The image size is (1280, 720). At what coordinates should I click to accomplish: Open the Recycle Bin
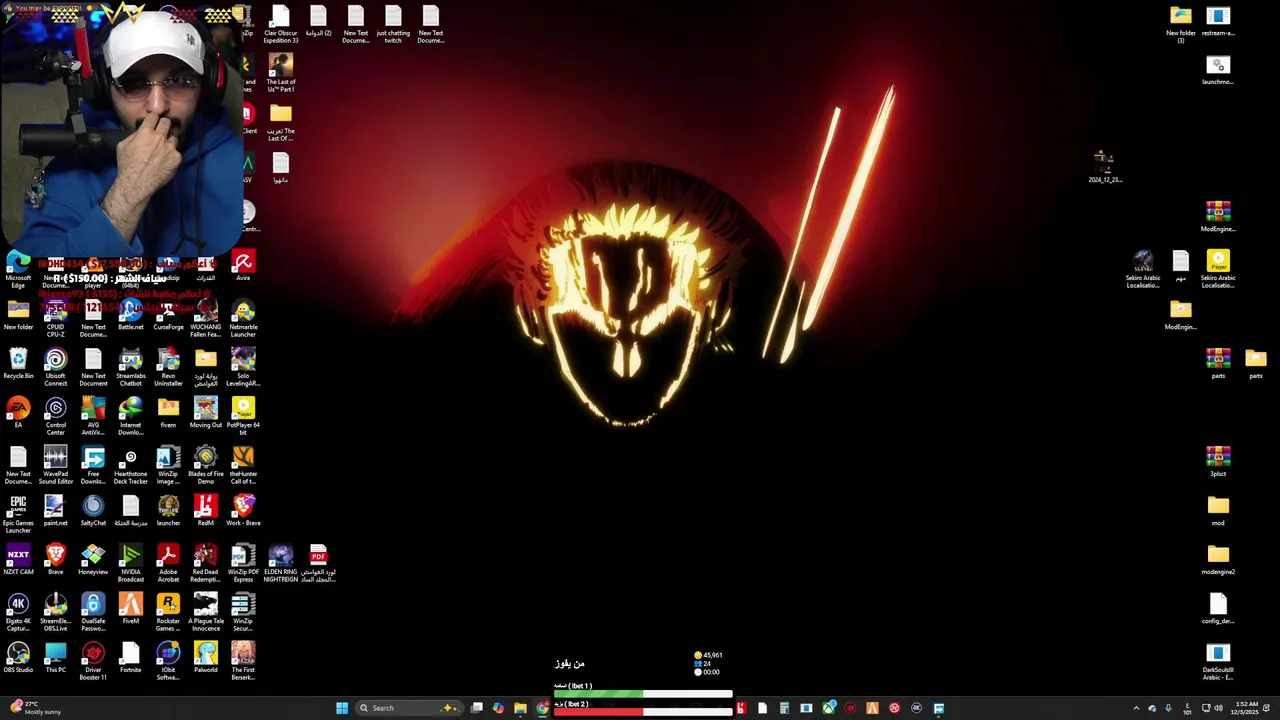point(18,364)
